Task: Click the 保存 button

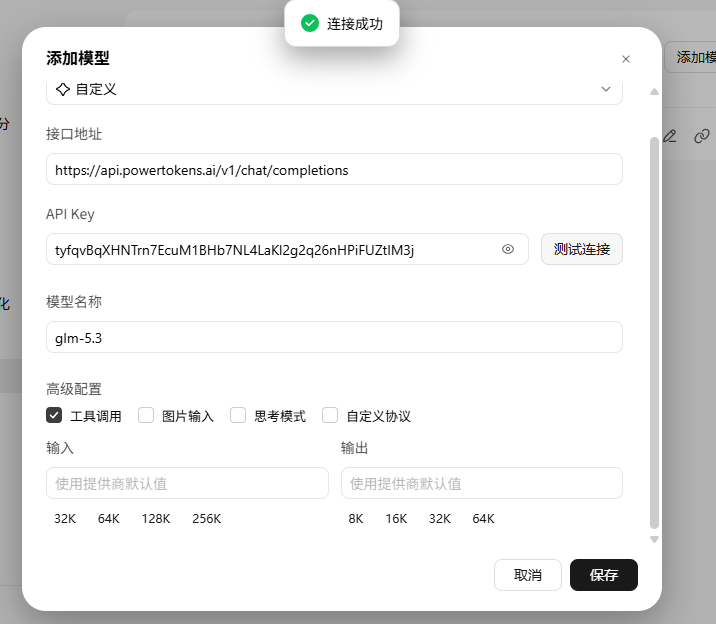Action: (604, 575)
